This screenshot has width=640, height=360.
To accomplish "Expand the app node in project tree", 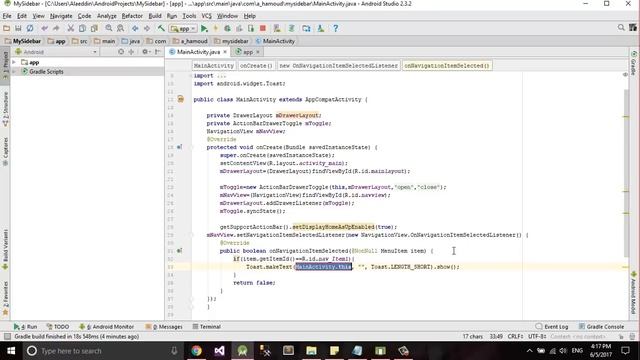I will [14, 62].
